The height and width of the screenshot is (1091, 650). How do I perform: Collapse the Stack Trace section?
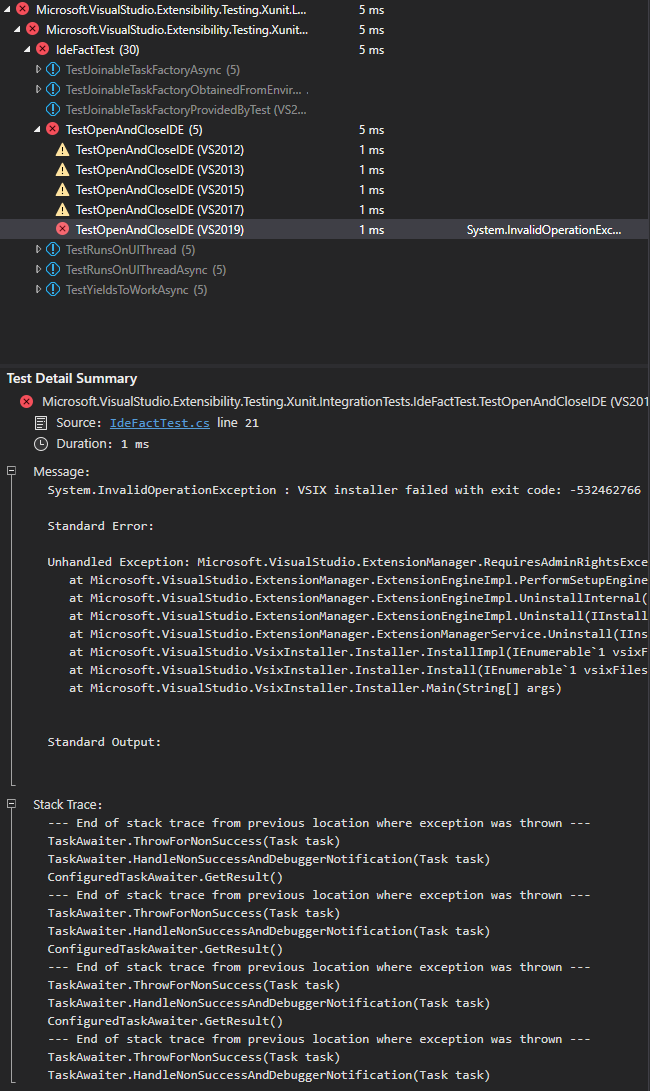click(11, 804)
